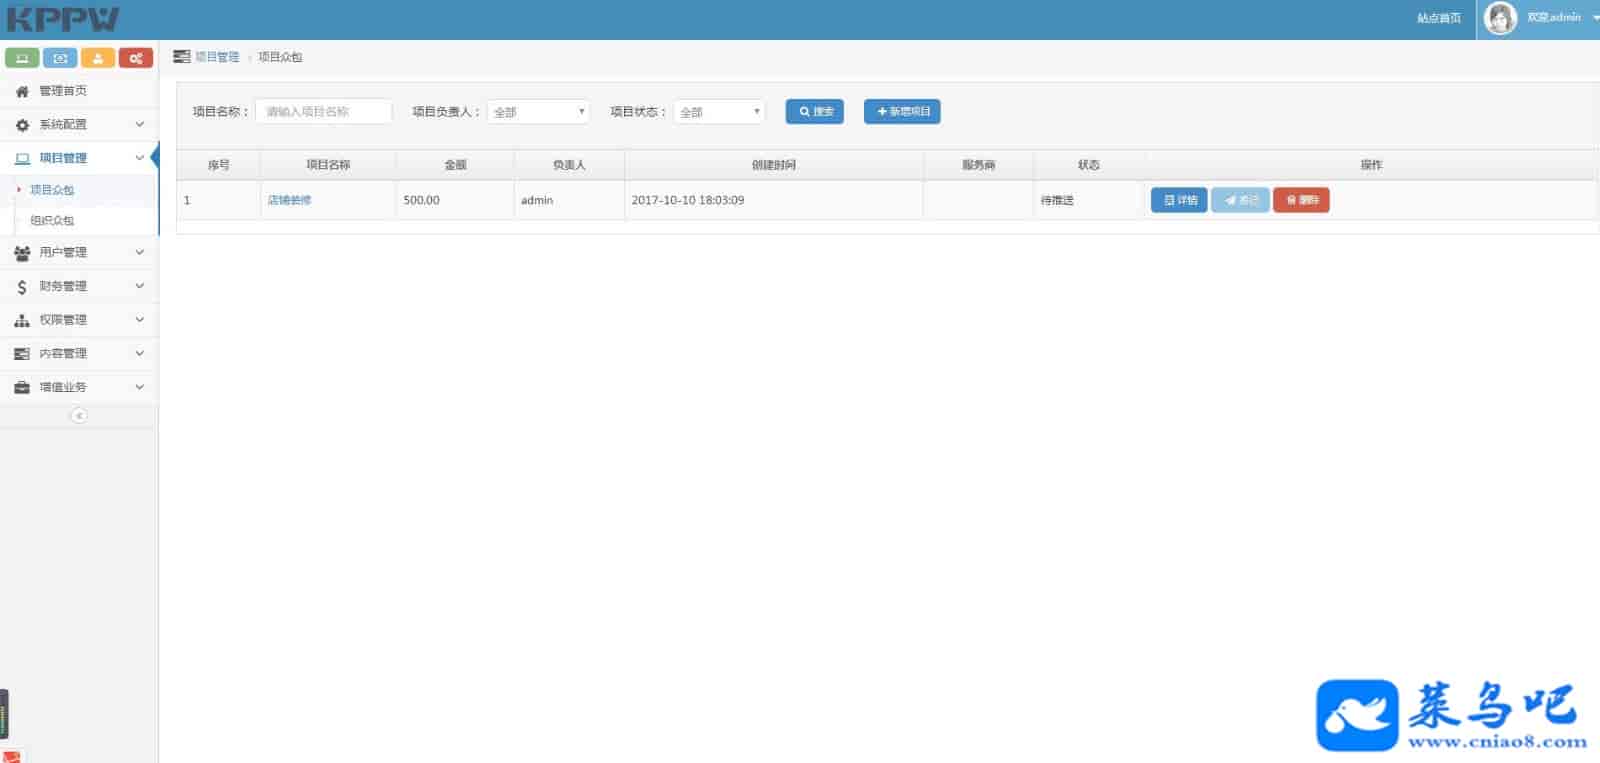This screenshot has height=763, width=1600.
Task: Open the 项目负责人 dropdown
Action: click(538, 112)
